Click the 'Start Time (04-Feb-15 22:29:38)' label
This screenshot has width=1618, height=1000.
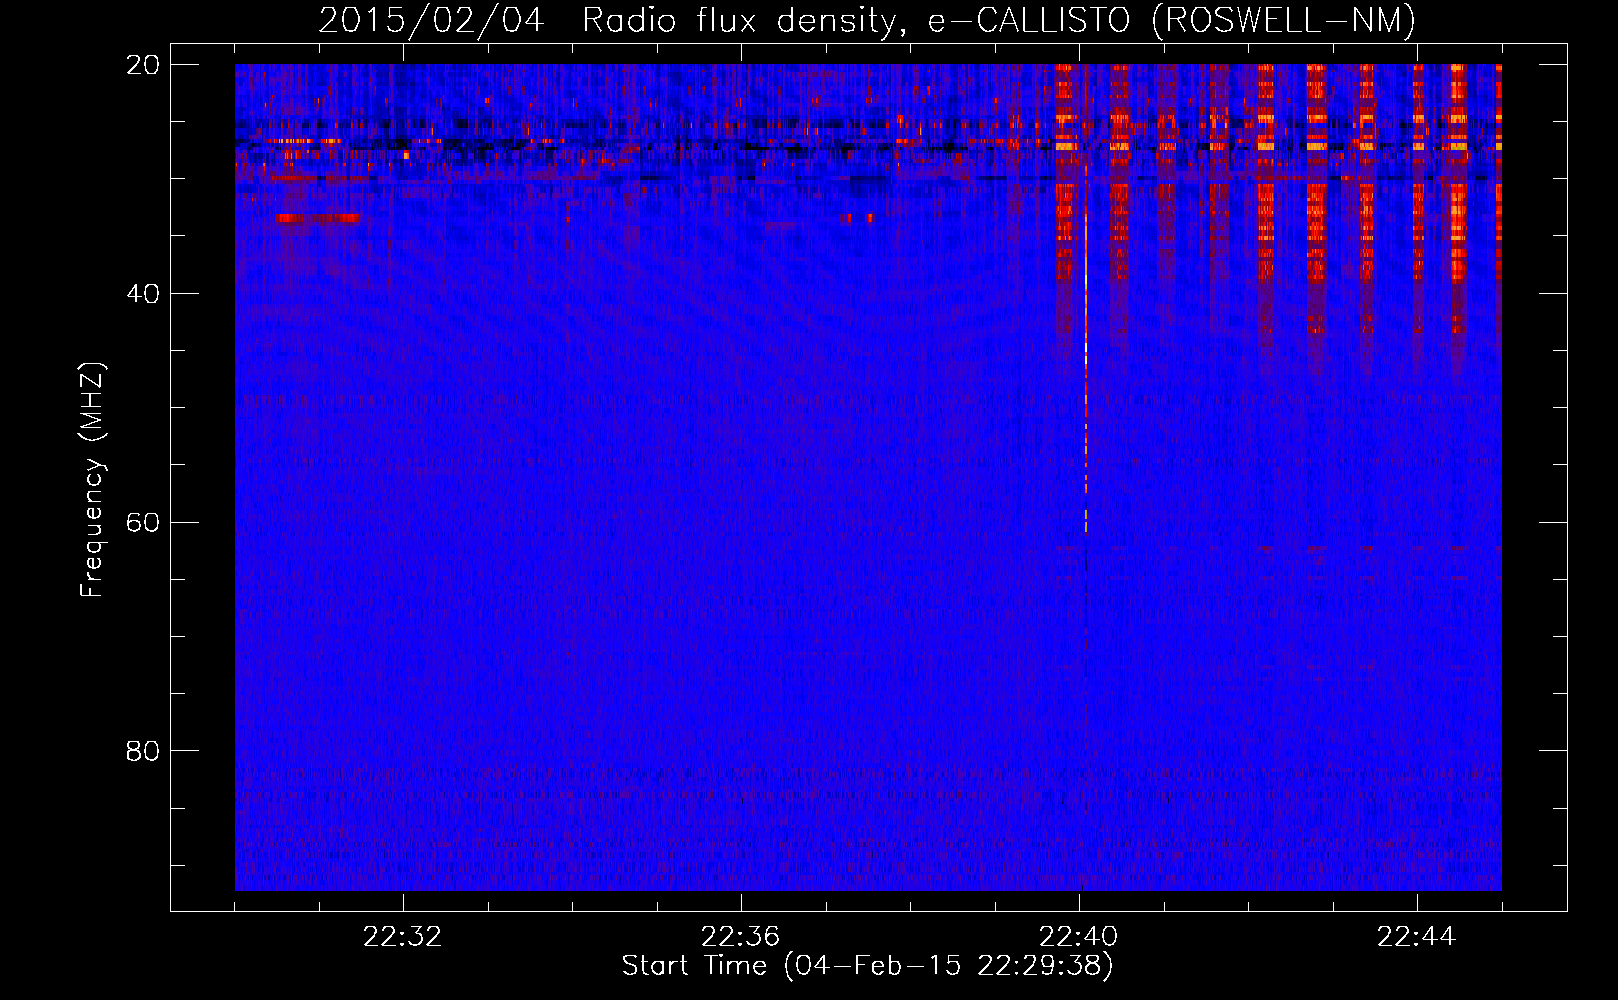click(x=867, y=966)
